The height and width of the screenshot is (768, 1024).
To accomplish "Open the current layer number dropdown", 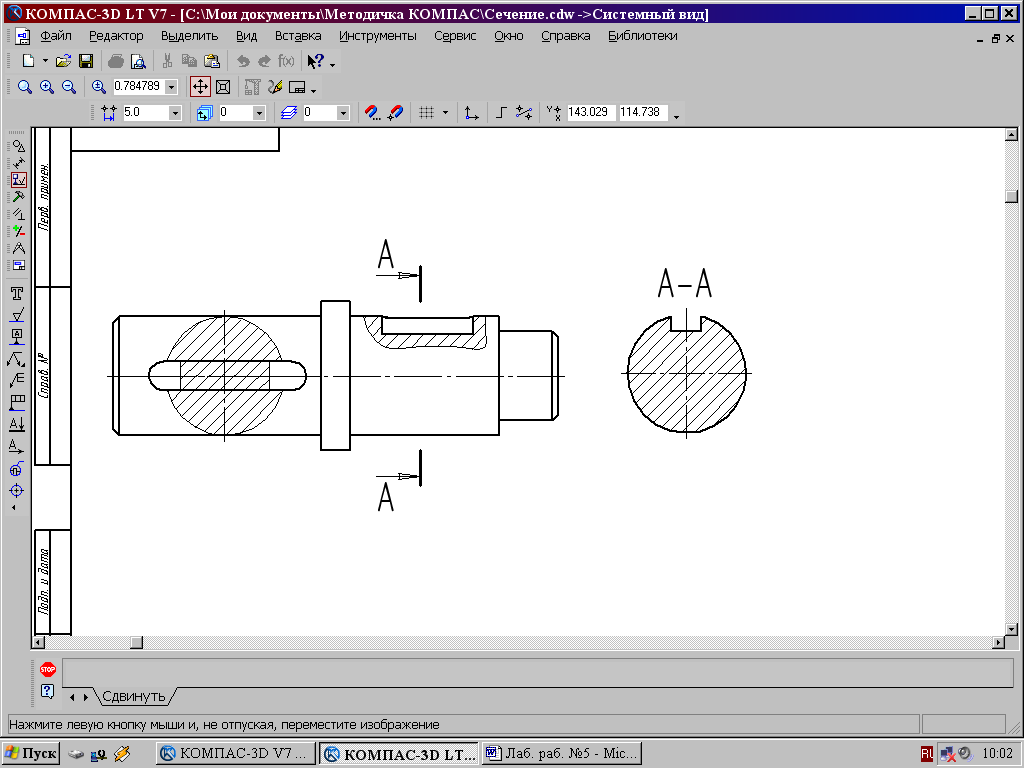I will (343, 113).
